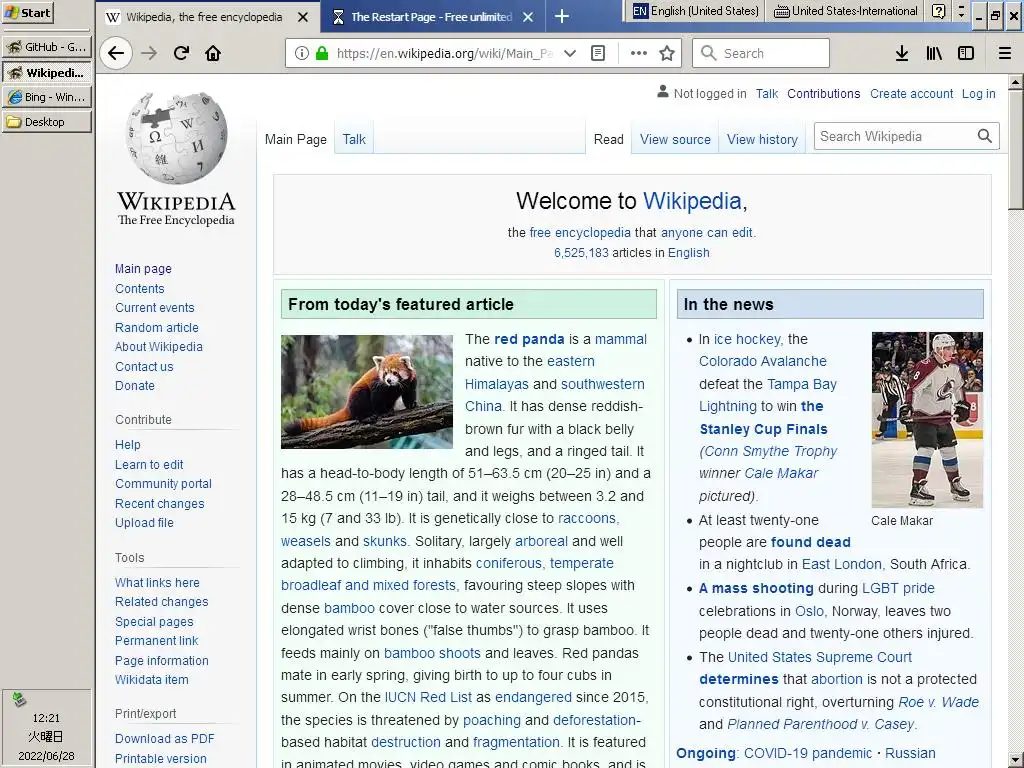Viewport: 1024px width, 768px height.
Task: Open the Desktop toolbar item
Action: click(46, 121)
